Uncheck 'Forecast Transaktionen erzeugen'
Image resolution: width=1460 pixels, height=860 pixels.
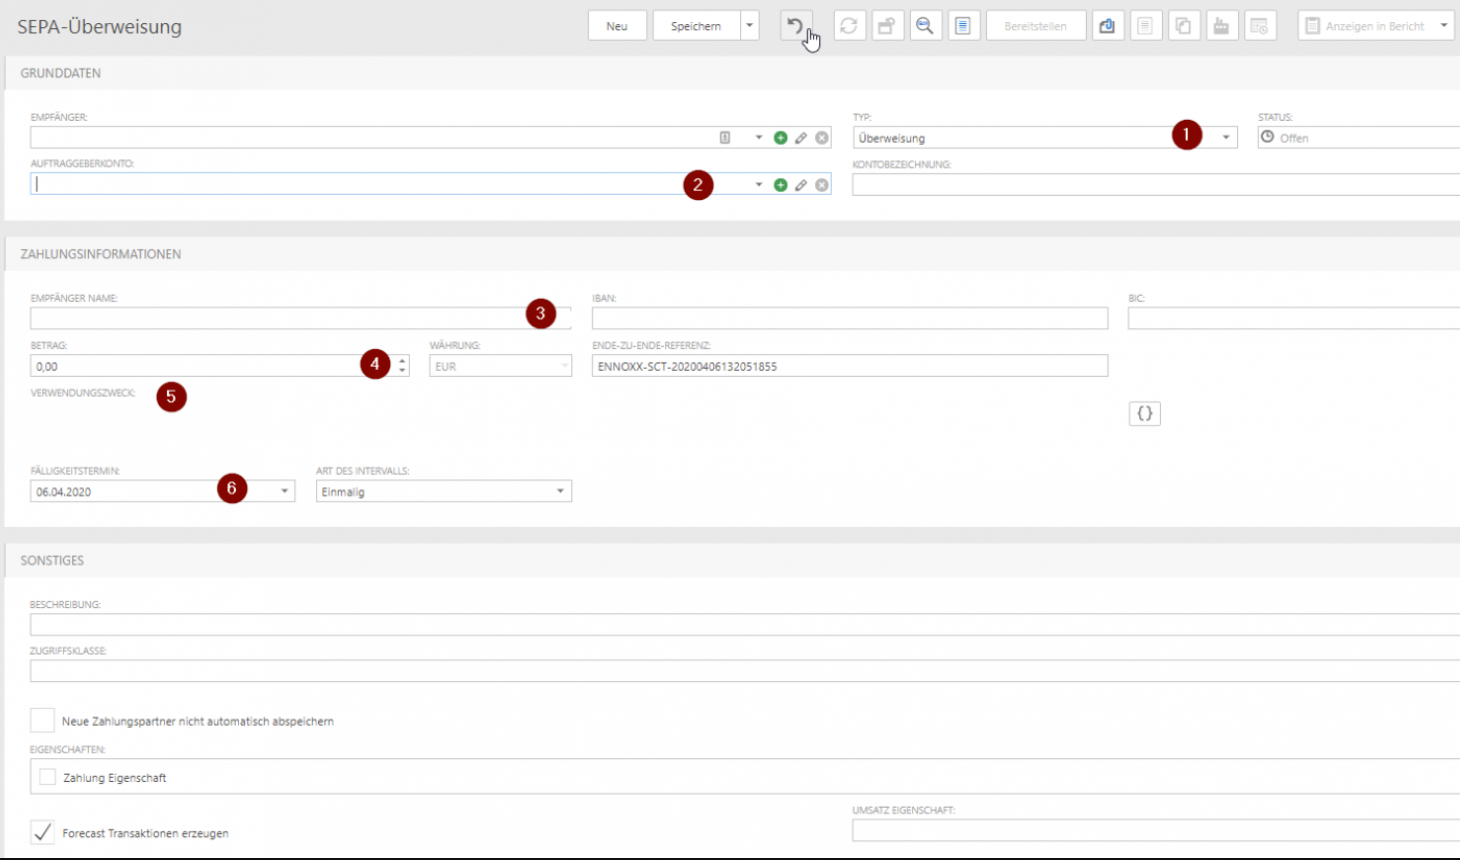(x=42, y=832)
